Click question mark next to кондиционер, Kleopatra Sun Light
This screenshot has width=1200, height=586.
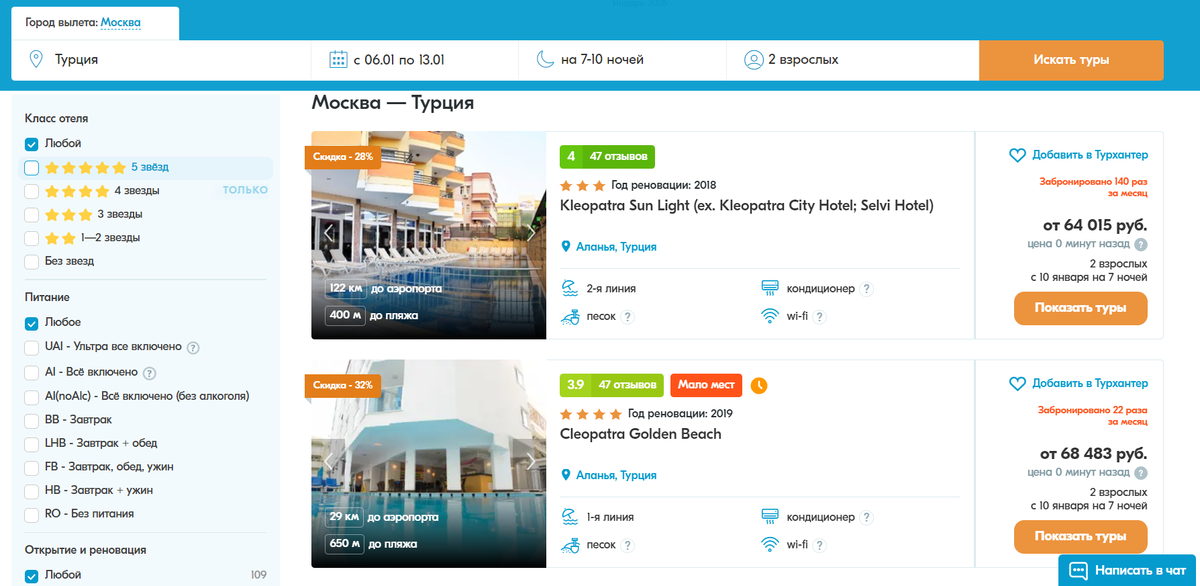point(867,289)
